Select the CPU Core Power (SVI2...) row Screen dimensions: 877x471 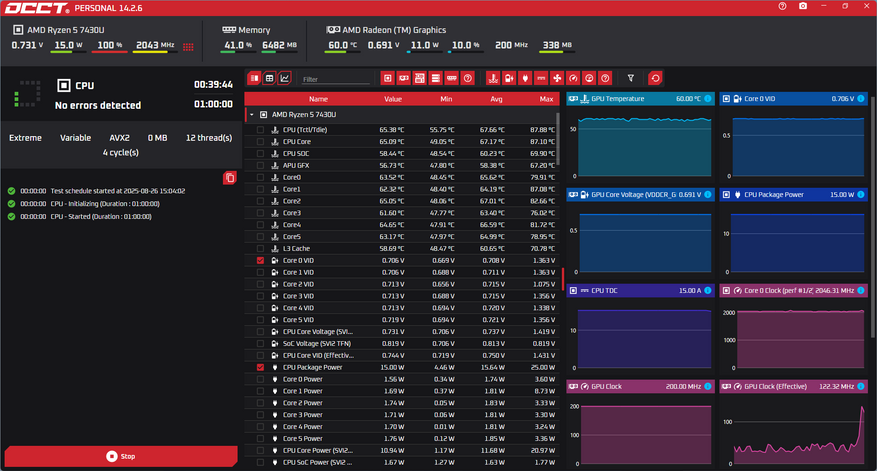[402, 450]
